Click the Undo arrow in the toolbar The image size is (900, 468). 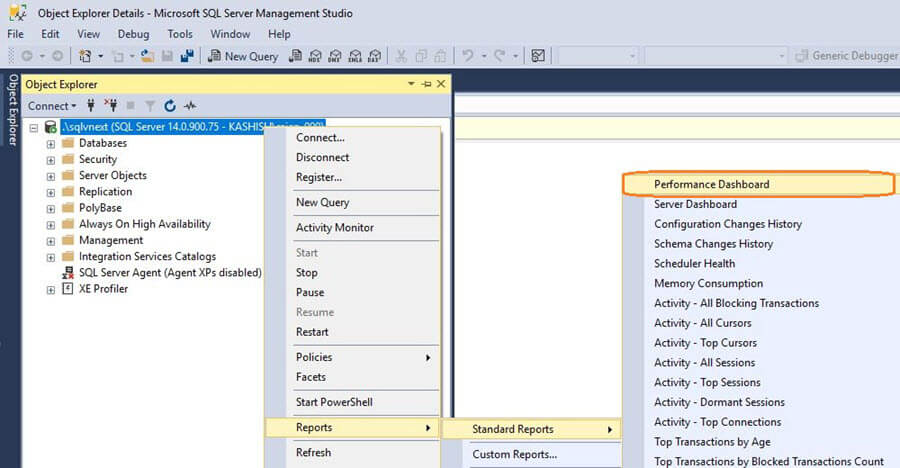pyautogui.click(x=466, y=56)
